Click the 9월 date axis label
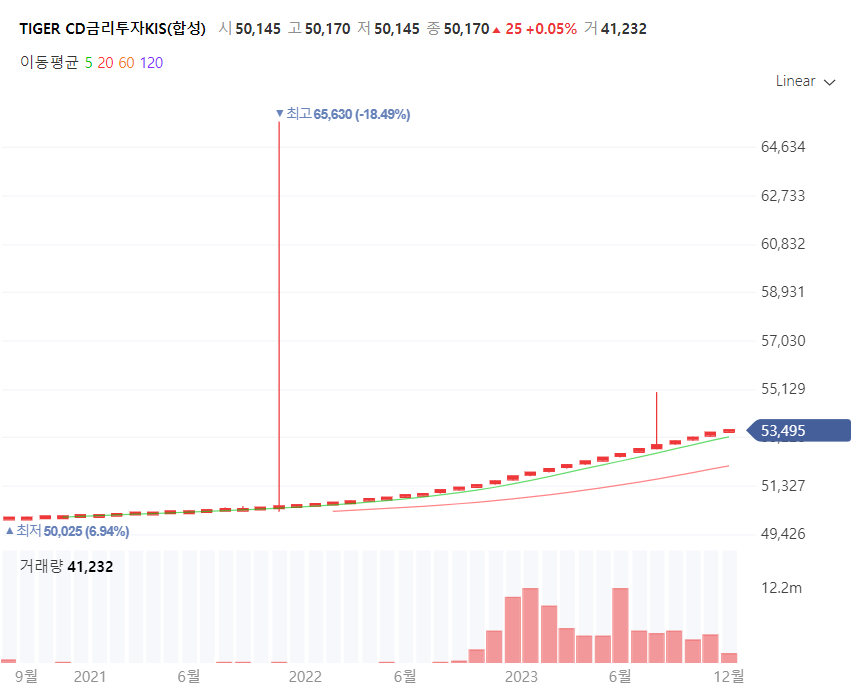 click(26, 676)
